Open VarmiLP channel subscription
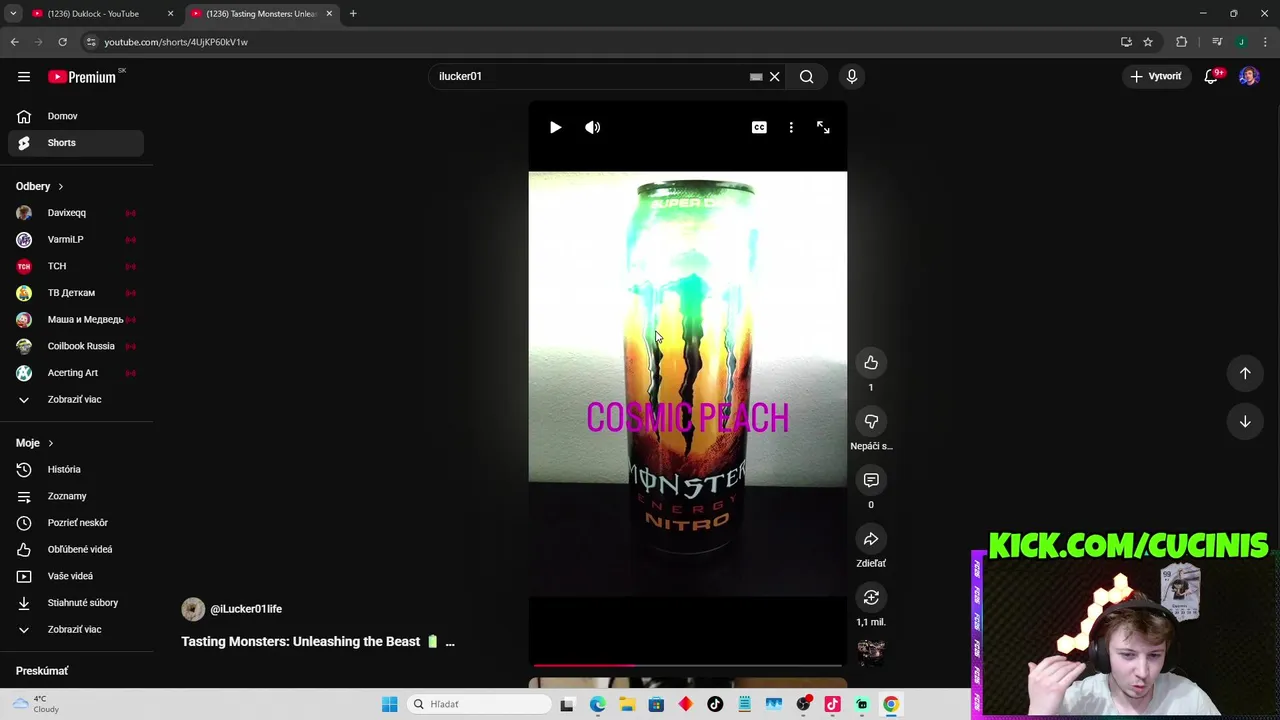 click(x=76, y=240)
